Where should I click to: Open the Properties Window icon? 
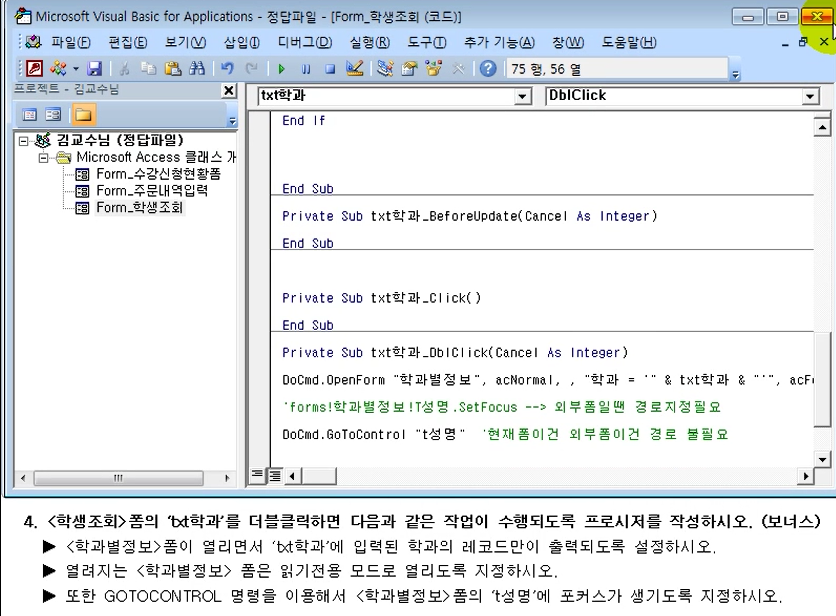coord(409,68)
